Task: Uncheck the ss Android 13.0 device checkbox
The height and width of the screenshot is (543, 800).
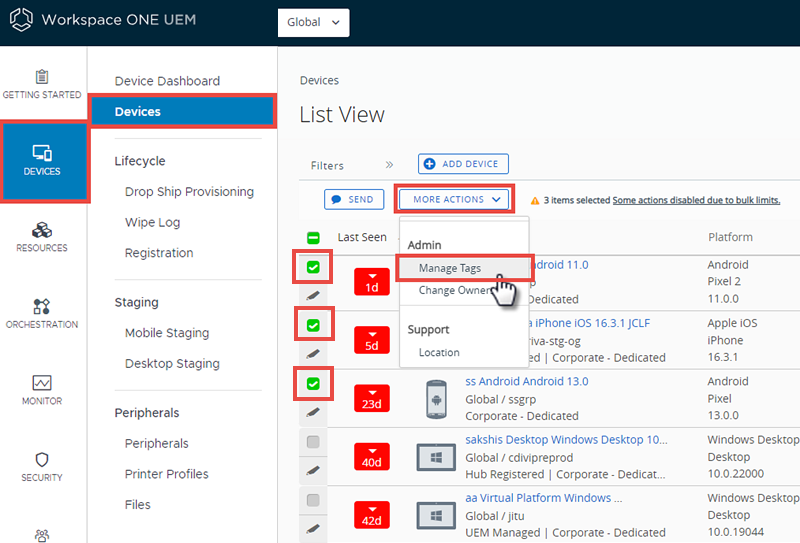Action: [x=313, y=383]
